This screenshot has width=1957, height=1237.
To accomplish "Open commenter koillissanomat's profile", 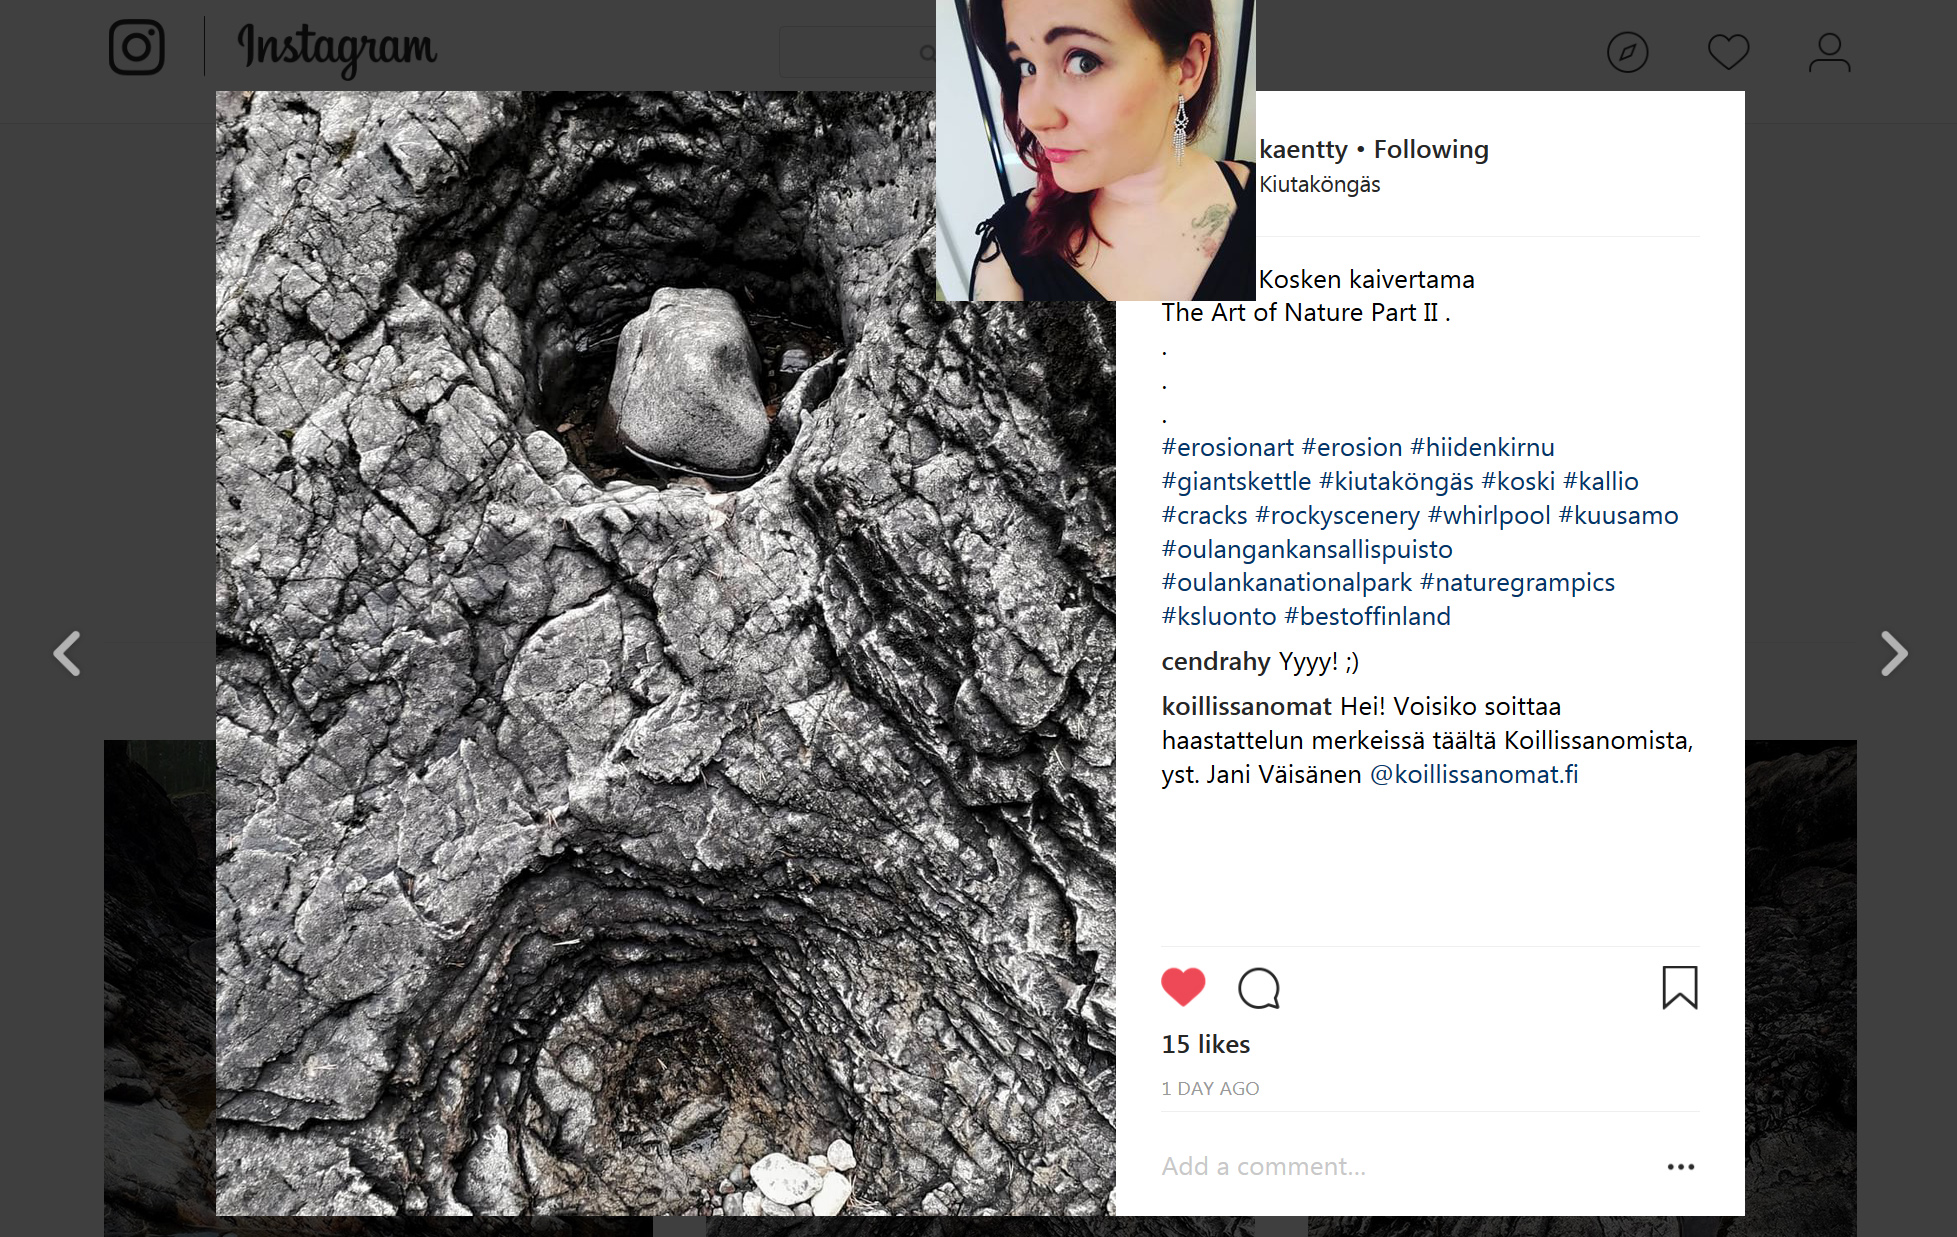I will point(1246,706).
